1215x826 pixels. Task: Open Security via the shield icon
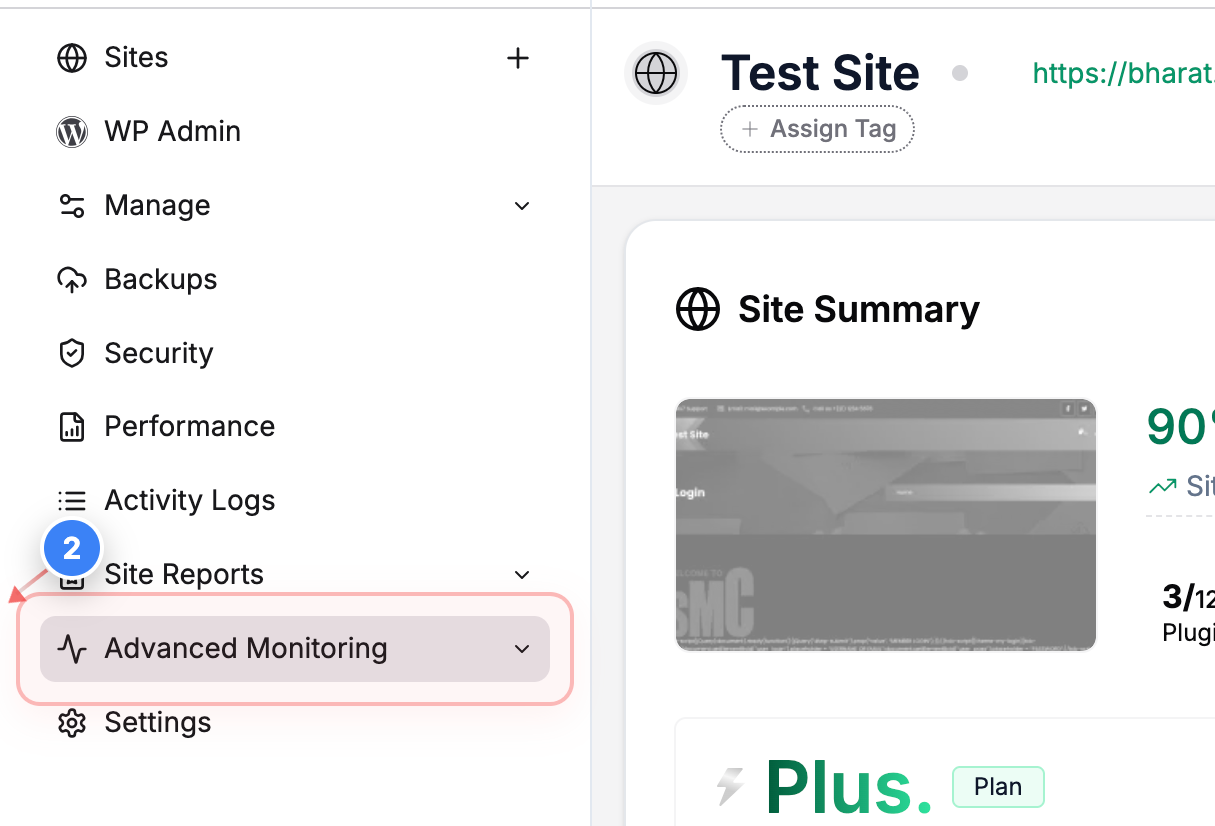pos(71,353)
